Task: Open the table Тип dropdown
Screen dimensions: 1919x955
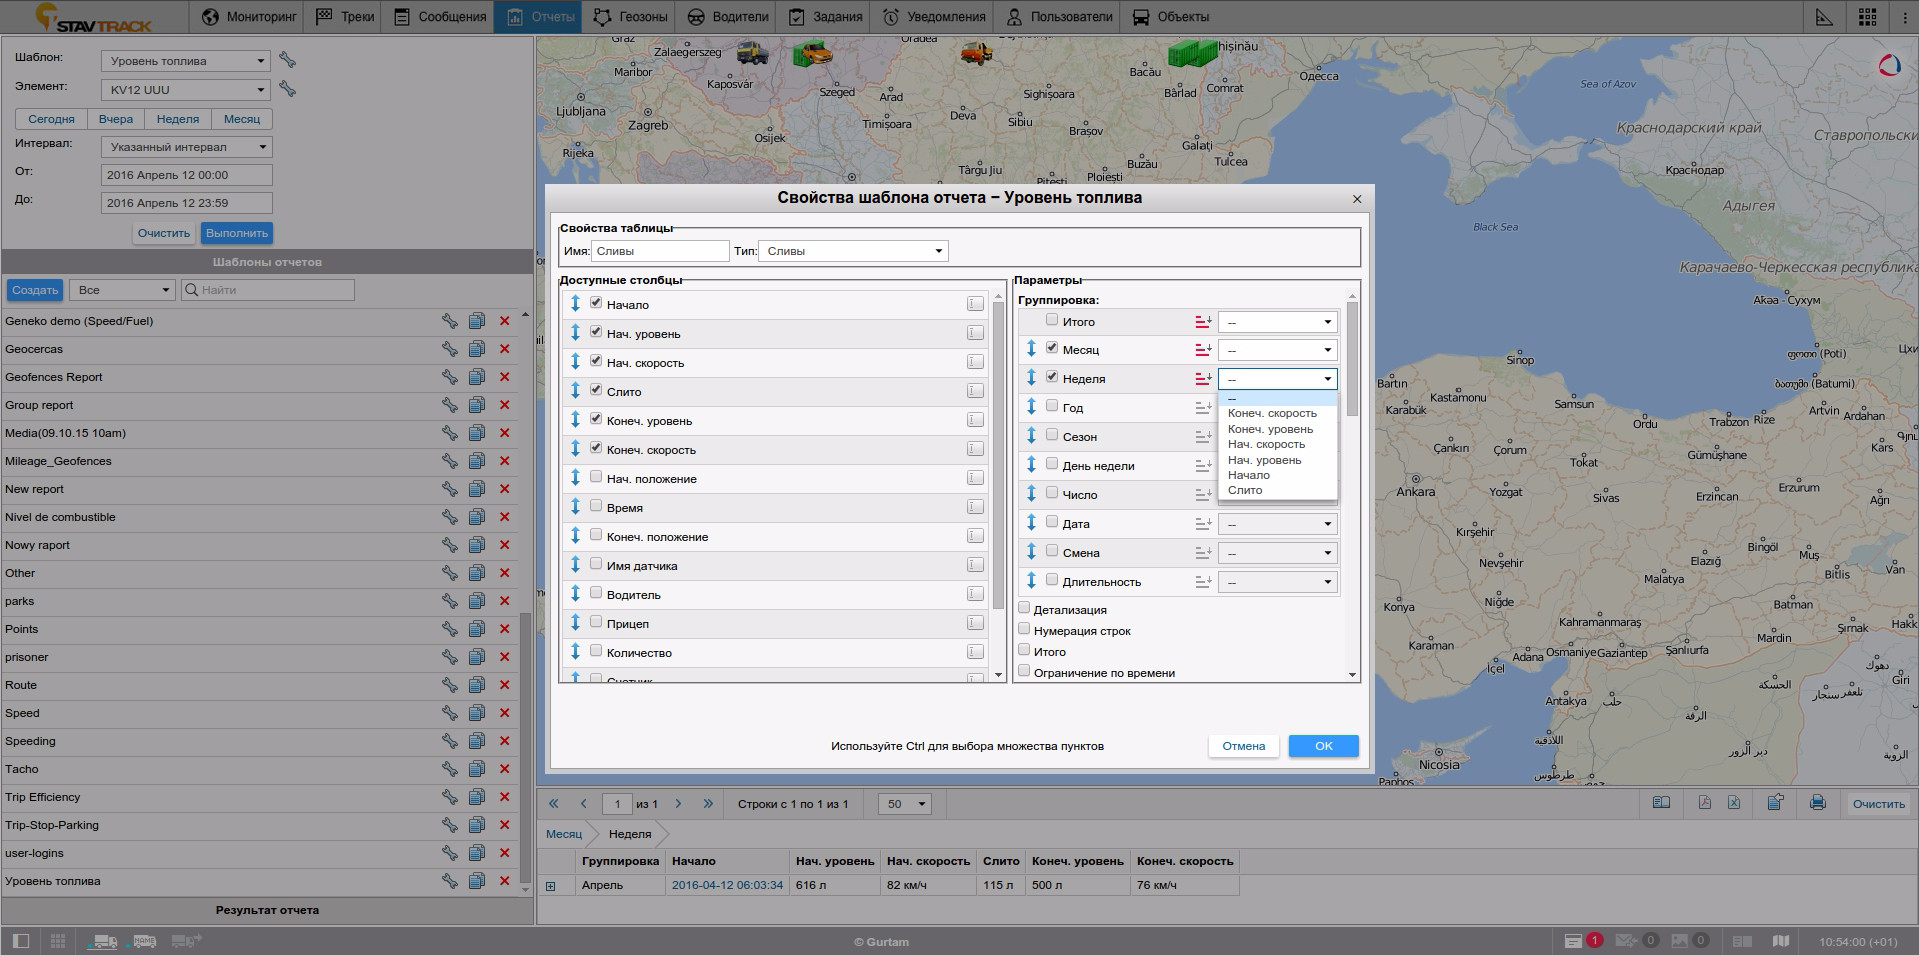Action: (x=853, y=251)
